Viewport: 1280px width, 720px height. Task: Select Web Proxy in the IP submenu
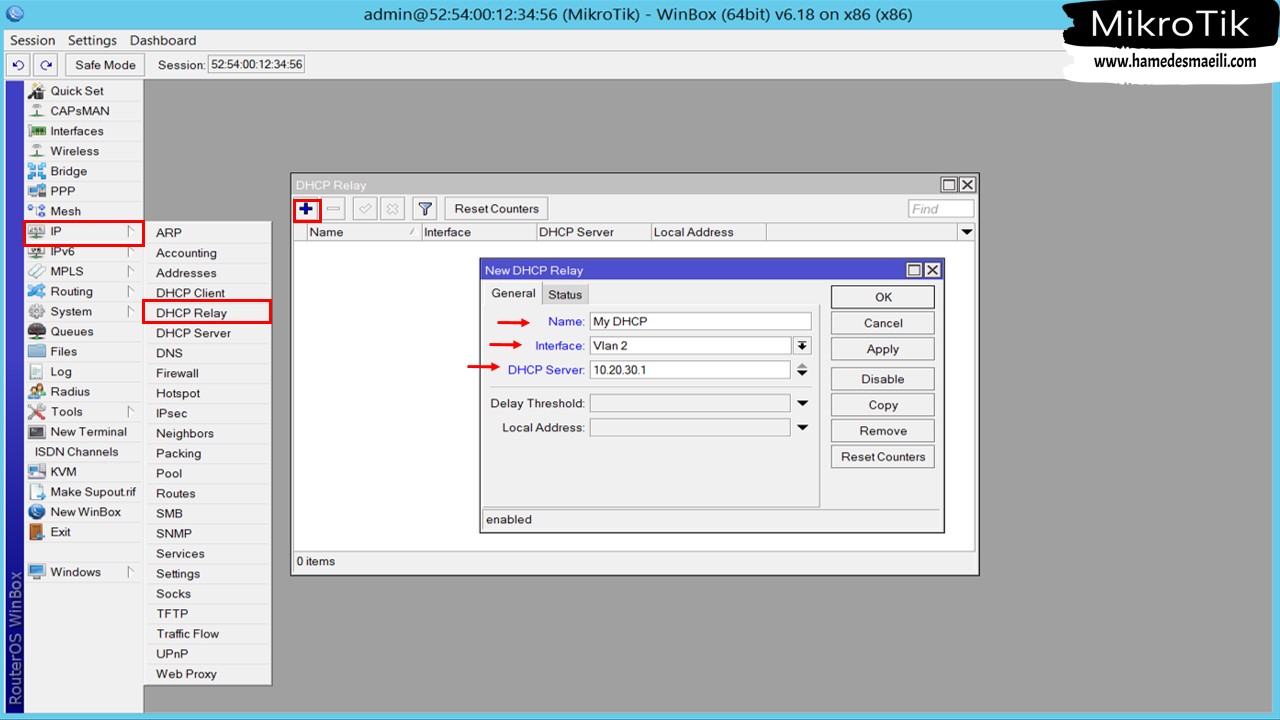click(x=208, y=673)
